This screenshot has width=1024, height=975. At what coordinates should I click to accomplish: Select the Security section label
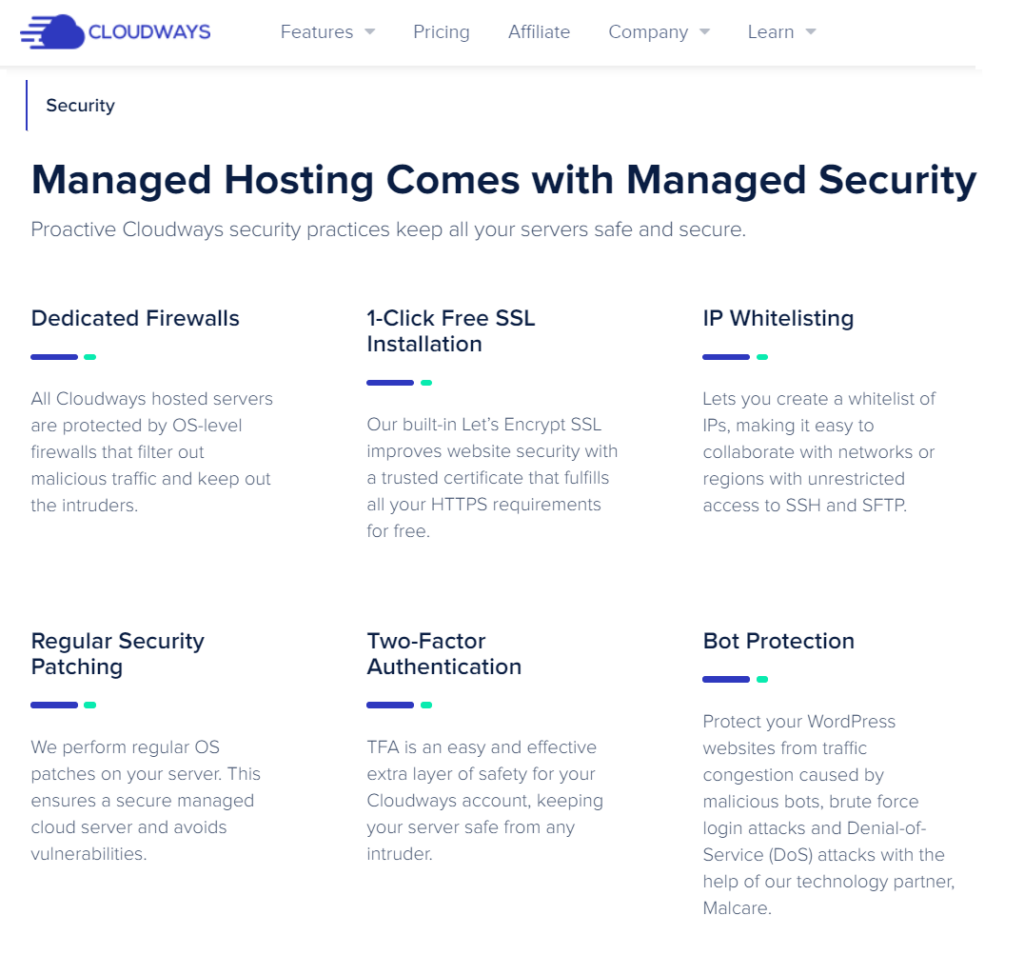click(80, 106)
